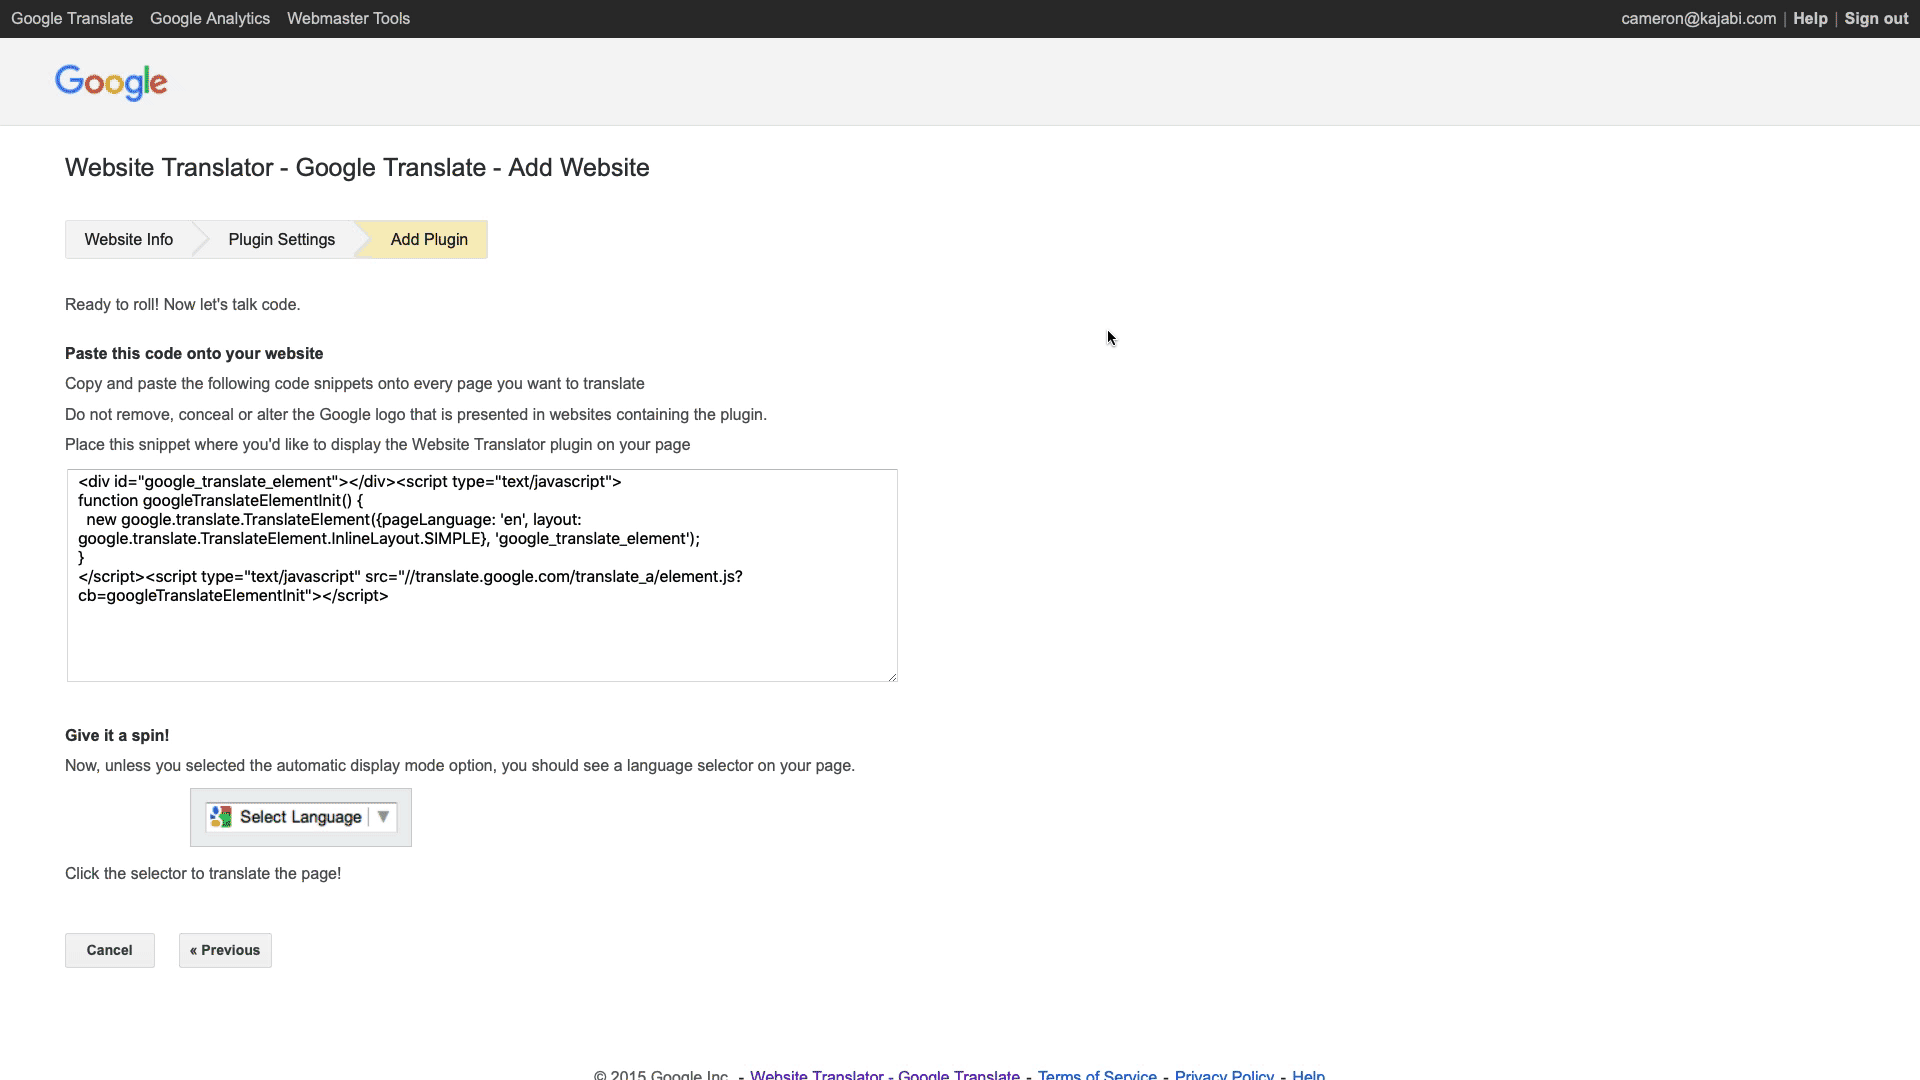Click the Select Language text
The image size is (1920, 1080).
pos(300,817)
